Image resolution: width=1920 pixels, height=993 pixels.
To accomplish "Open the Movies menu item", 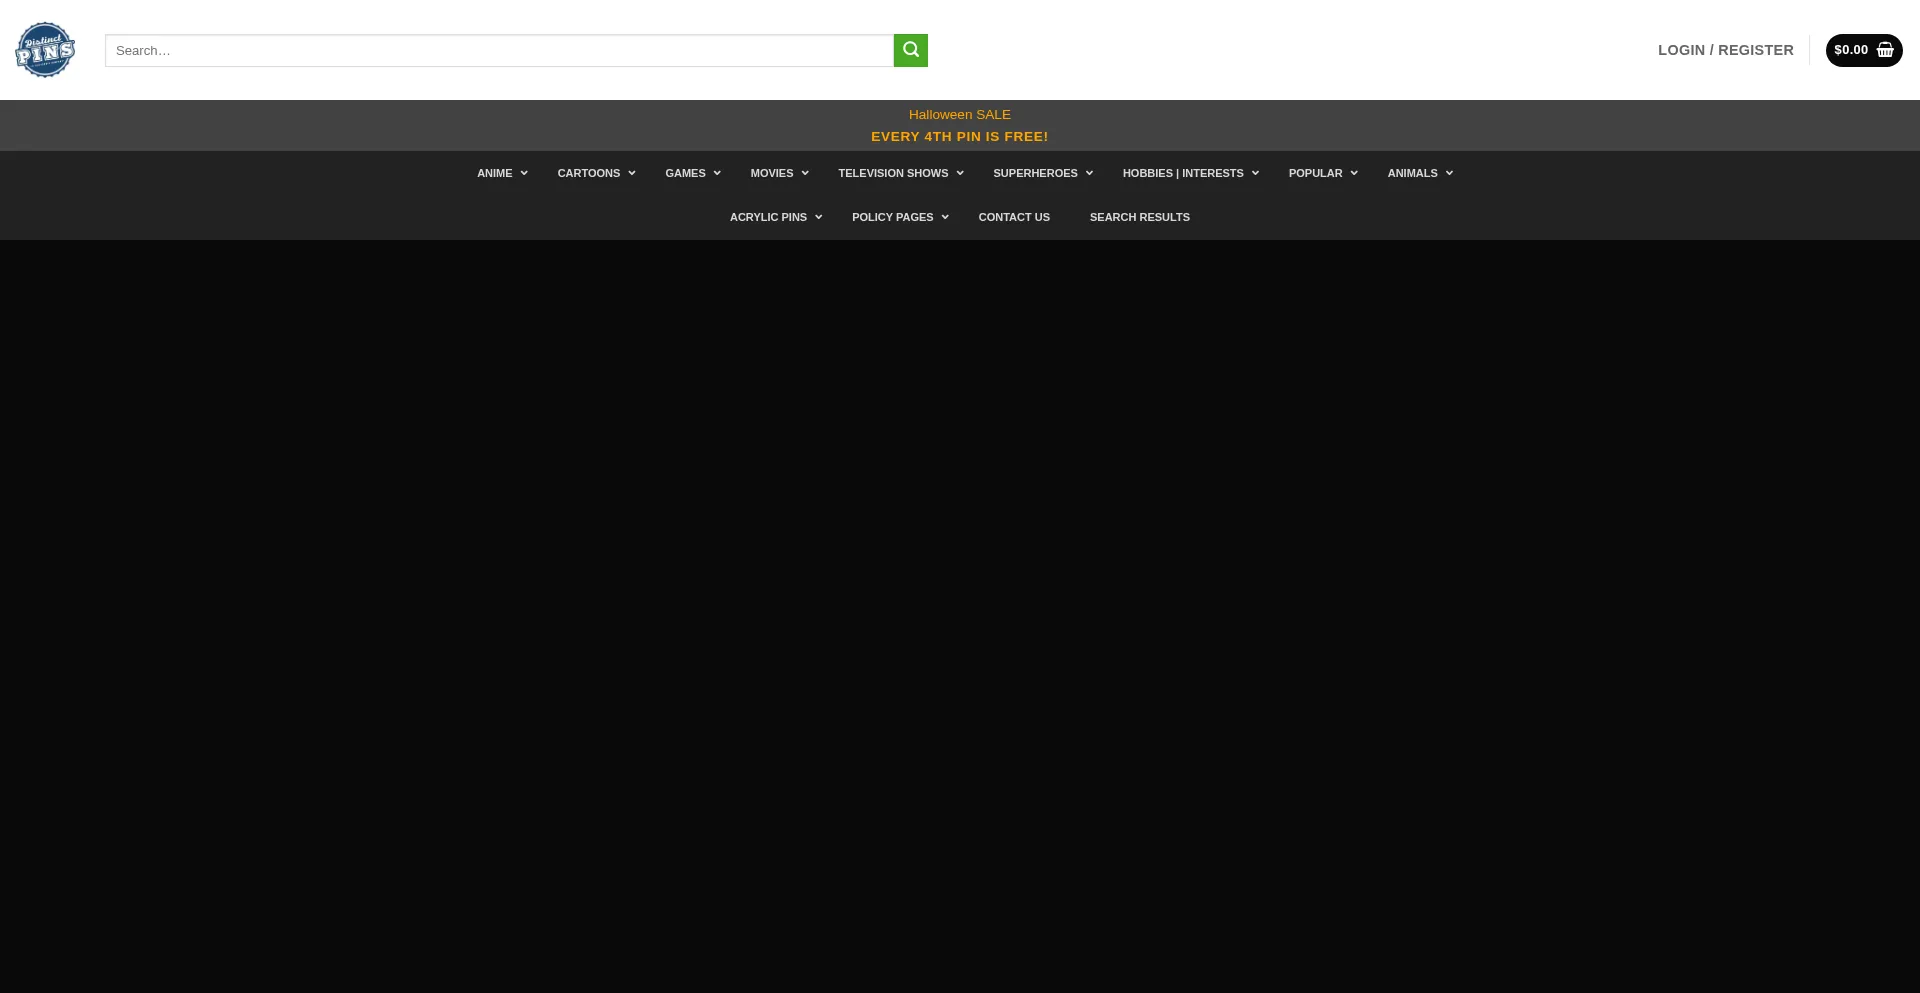I will (771, 173).
